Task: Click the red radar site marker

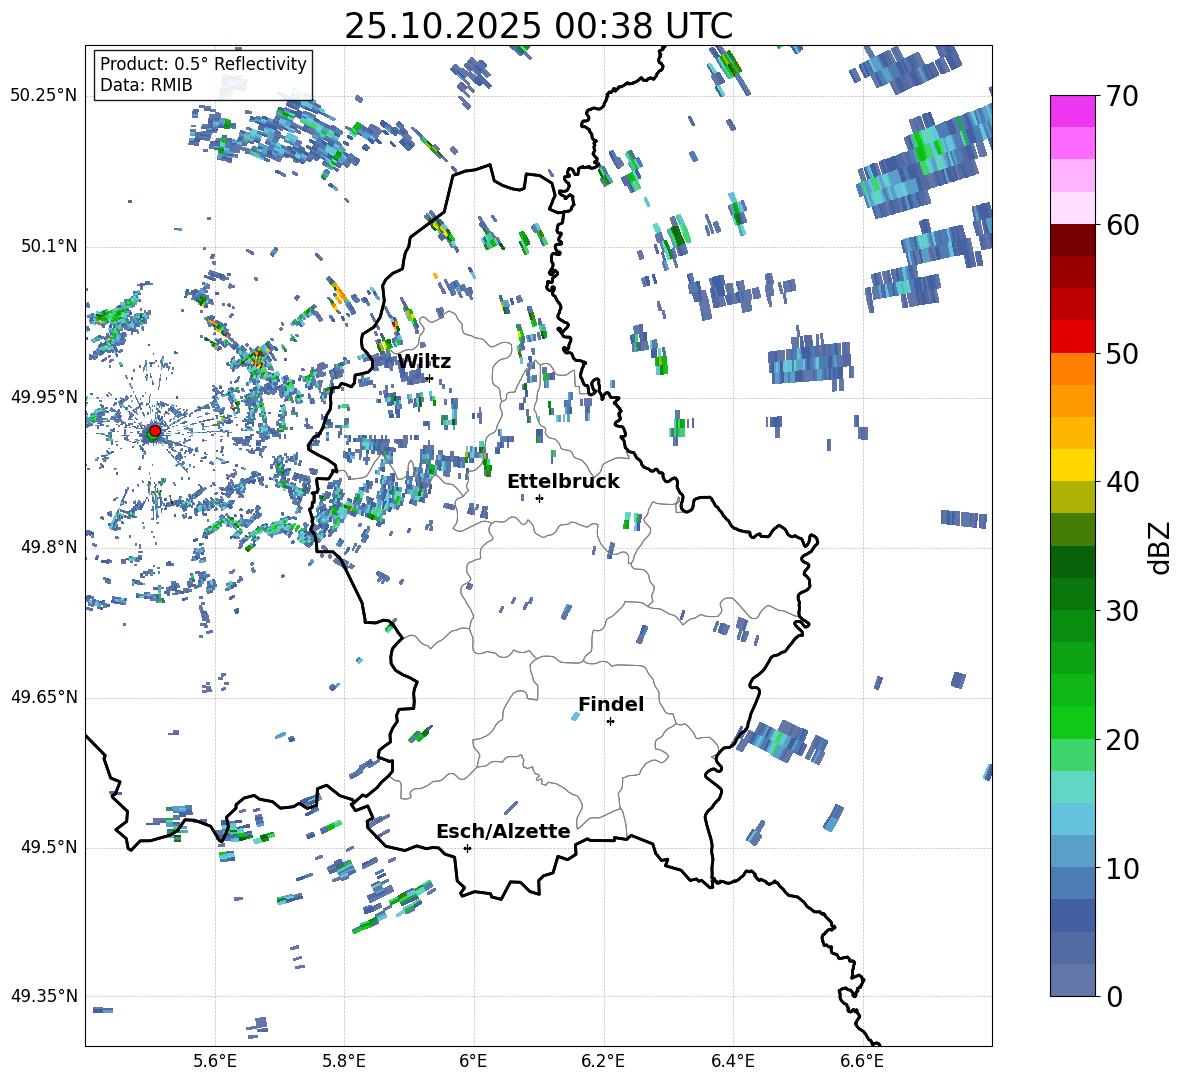Action: (155, 430)
